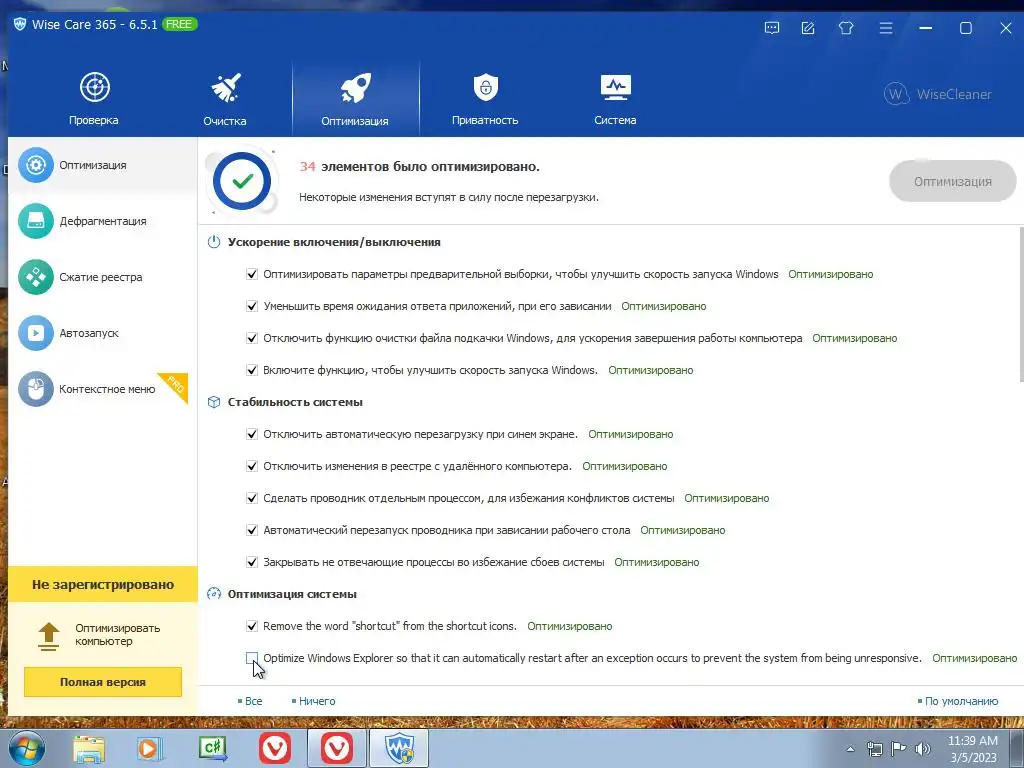Open Сжатие реестра in the sidebar
1024x768 pixels.
coord(103,277)
